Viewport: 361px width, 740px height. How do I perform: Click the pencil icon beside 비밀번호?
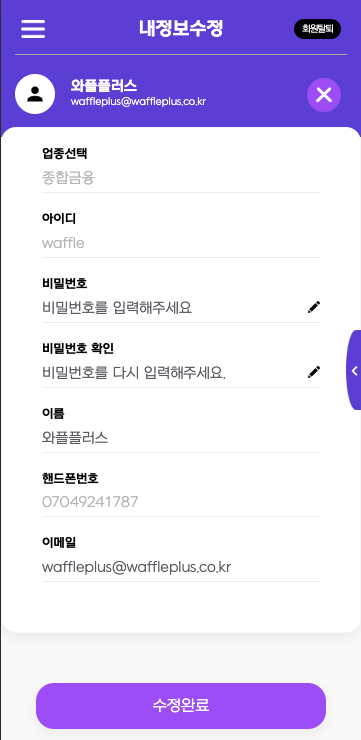click(x=314, y=307)
